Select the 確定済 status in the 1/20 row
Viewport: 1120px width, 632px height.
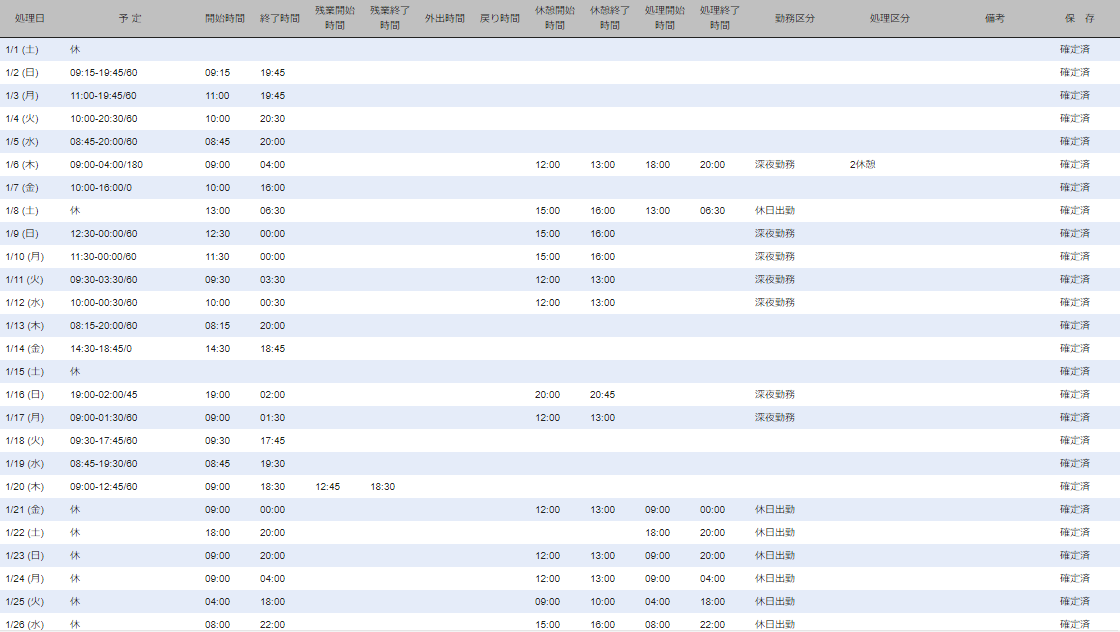pyautogui.click(x=1075, y=486)
